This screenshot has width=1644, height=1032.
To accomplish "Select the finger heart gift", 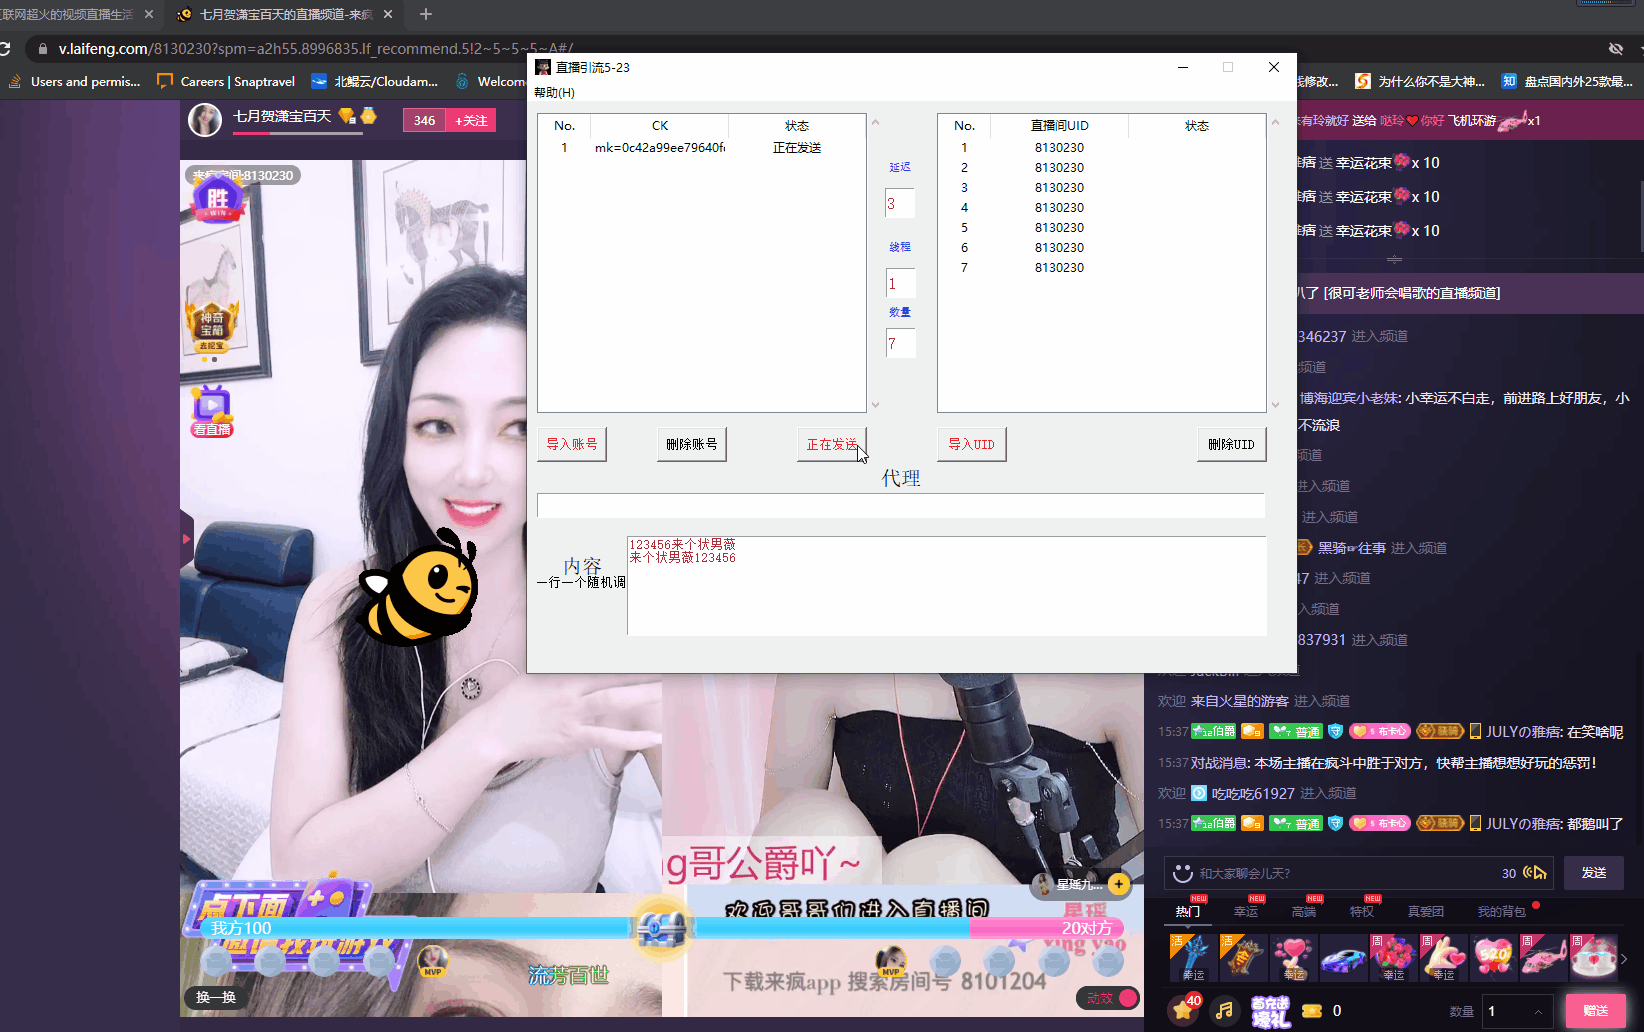I will [1444, 958].
